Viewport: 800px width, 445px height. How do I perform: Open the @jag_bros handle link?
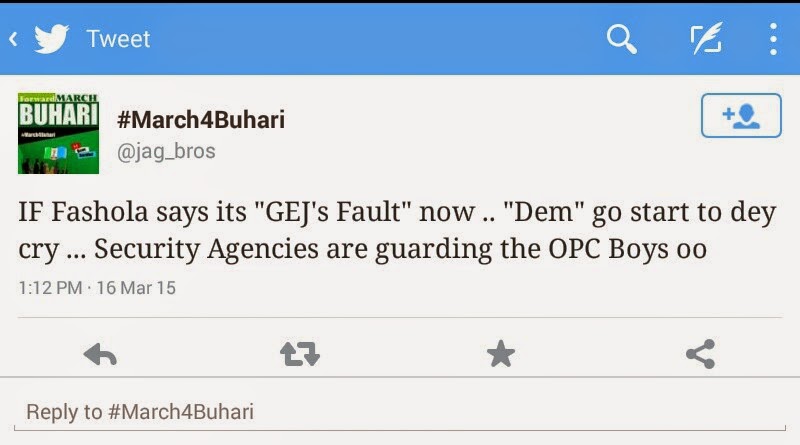(166, 151)
